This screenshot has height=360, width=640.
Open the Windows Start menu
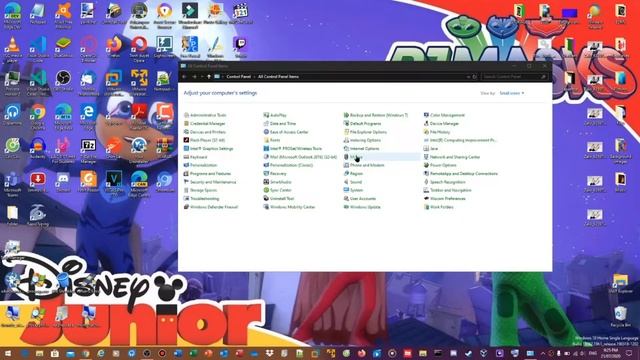(x=7, y=353)
